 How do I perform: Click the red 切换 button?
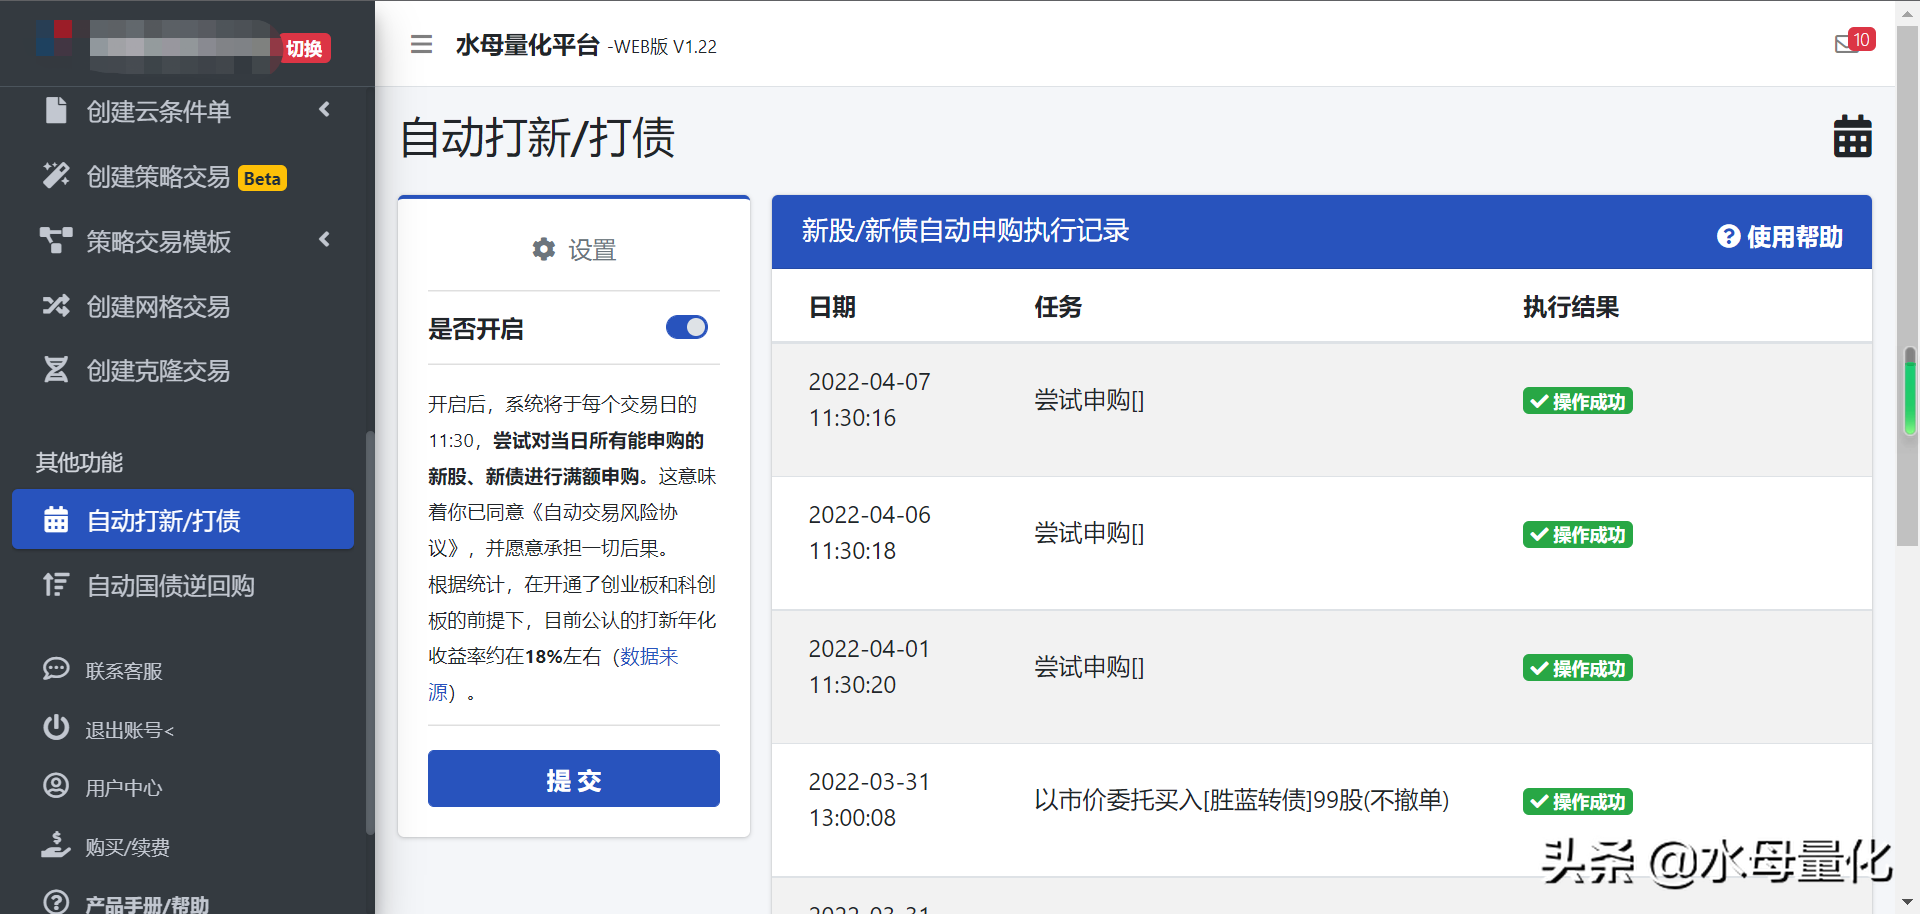[305, 48]
